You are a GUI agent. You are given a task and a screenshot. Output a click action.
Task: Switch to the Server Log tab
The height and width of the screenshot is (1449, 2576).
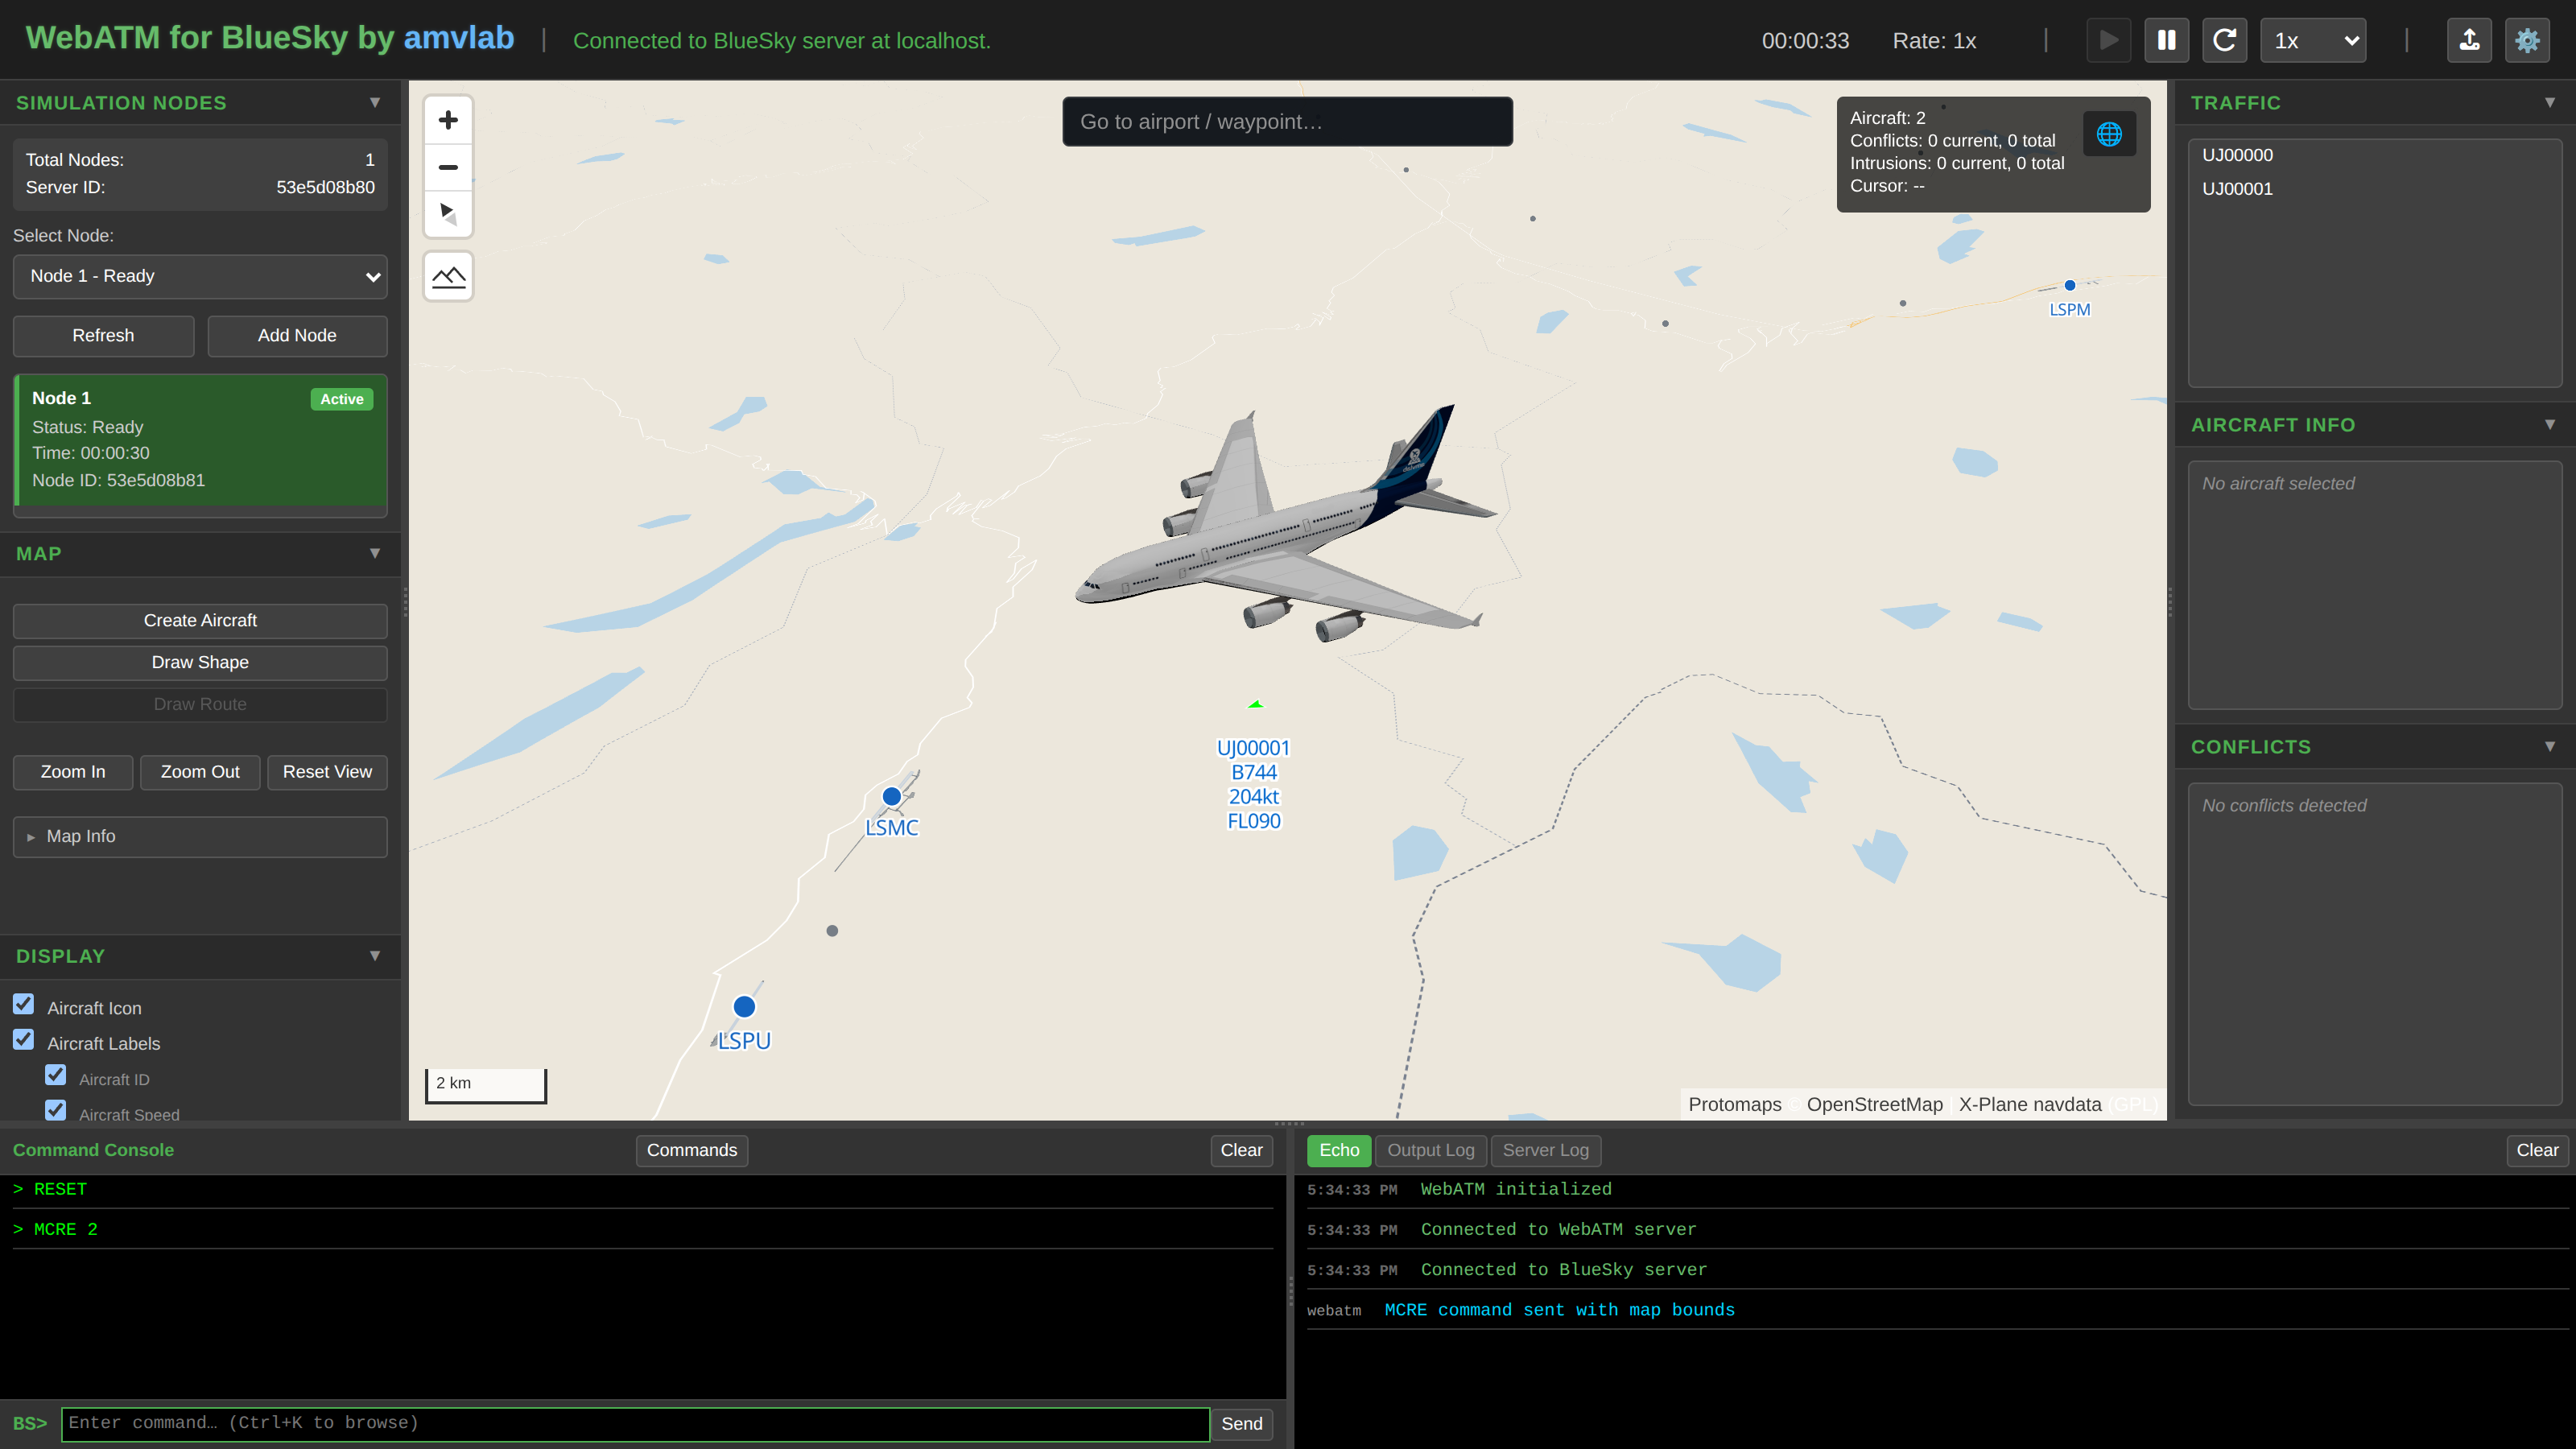point(1545,1150)
